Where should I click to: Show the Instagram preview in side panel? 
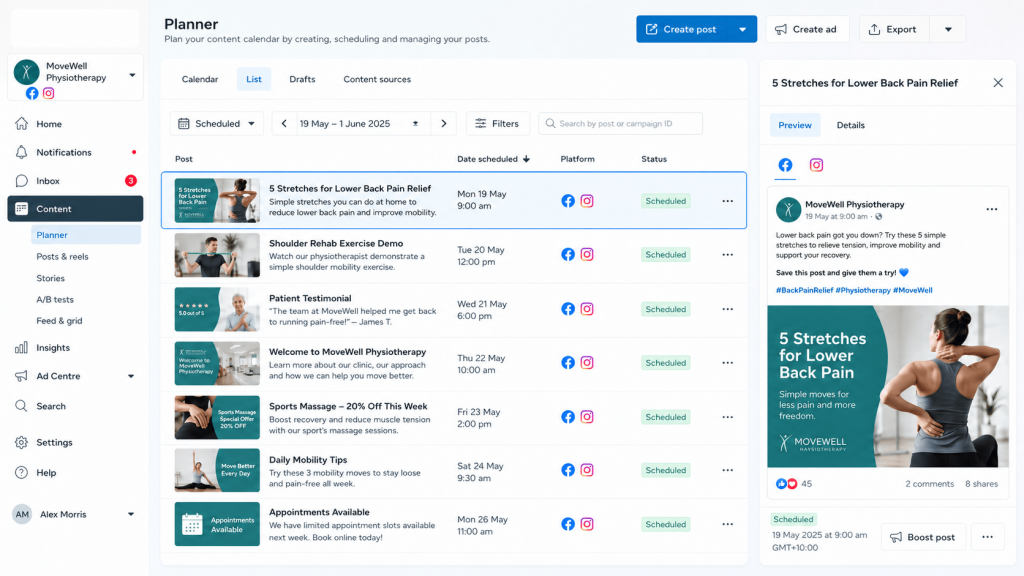pyautogui.click(x=816, y=165)
